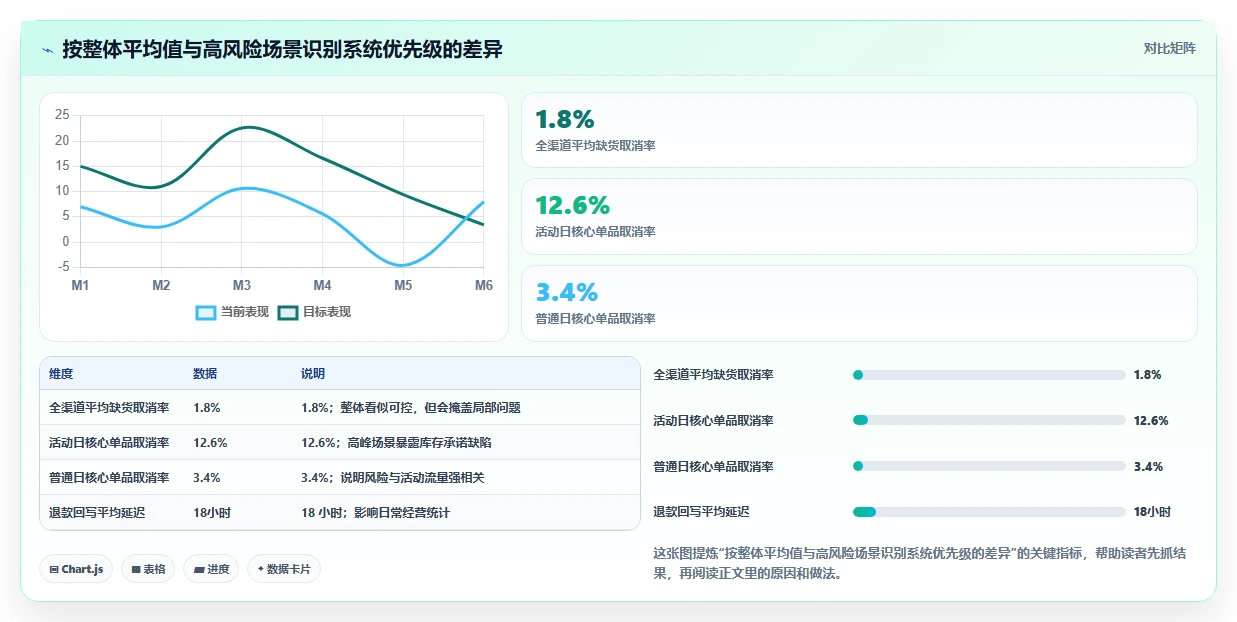This screenshot has width=1237, height=622.
Task: Click the M1 x-axis label
Action: 81,285
